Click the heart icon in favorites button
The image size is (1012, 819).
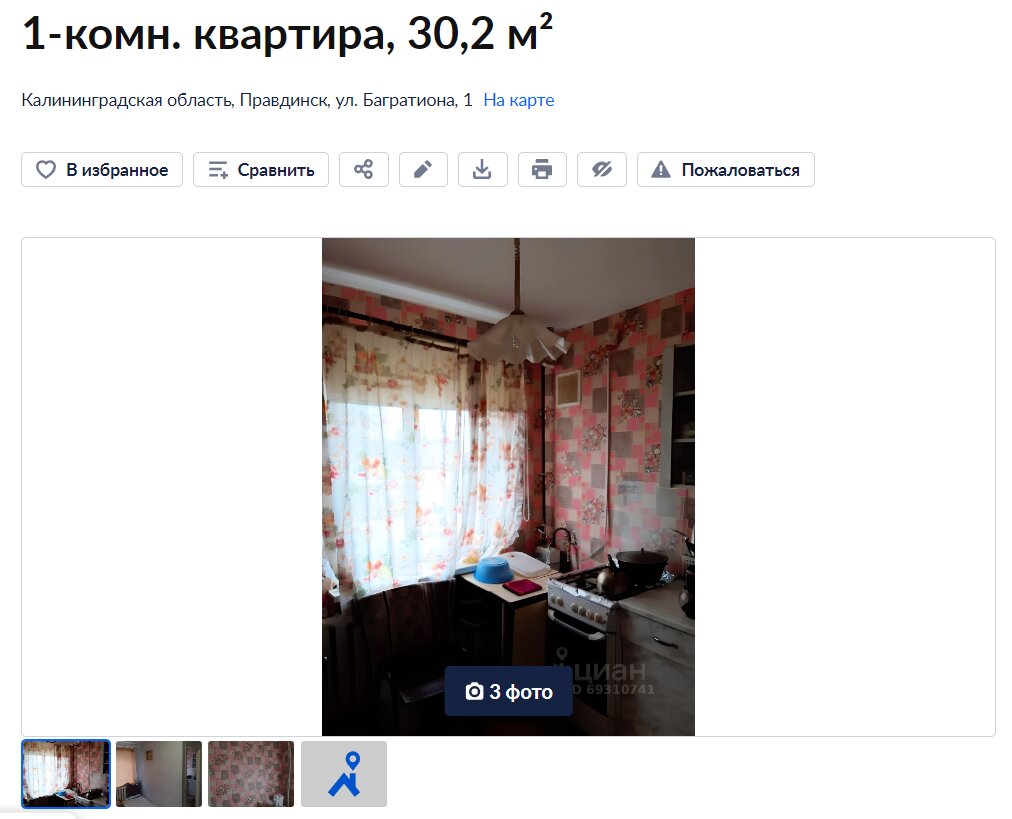point(45,170)
